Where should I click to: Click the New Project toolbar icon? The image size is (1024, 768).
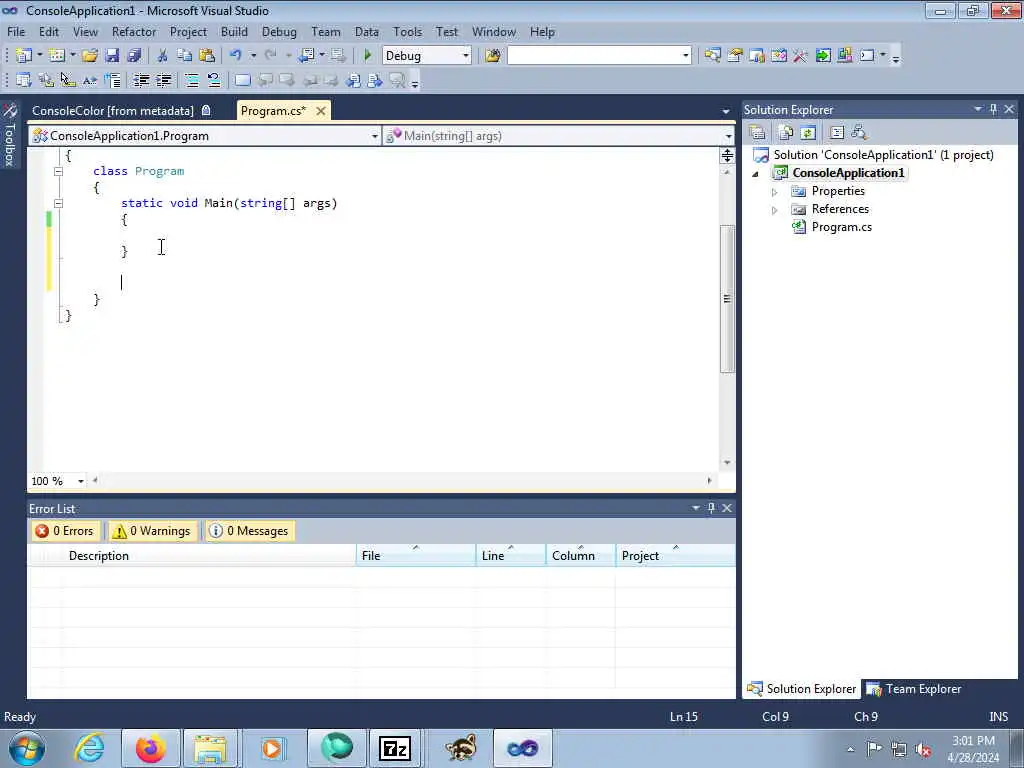point(24,56)
